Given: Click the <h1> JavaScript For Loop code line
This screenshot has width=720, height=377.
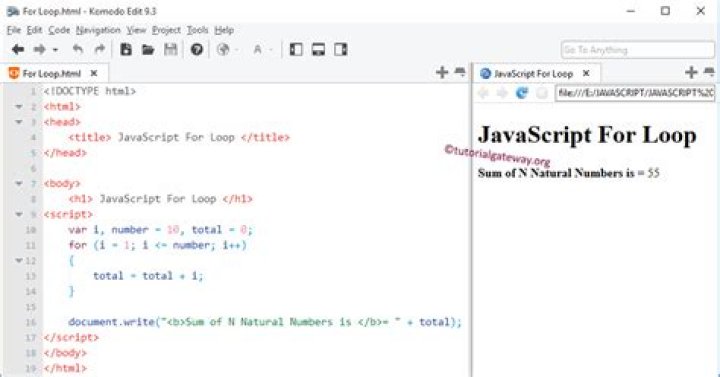Looking at the screenshot, I should (161, 199).
